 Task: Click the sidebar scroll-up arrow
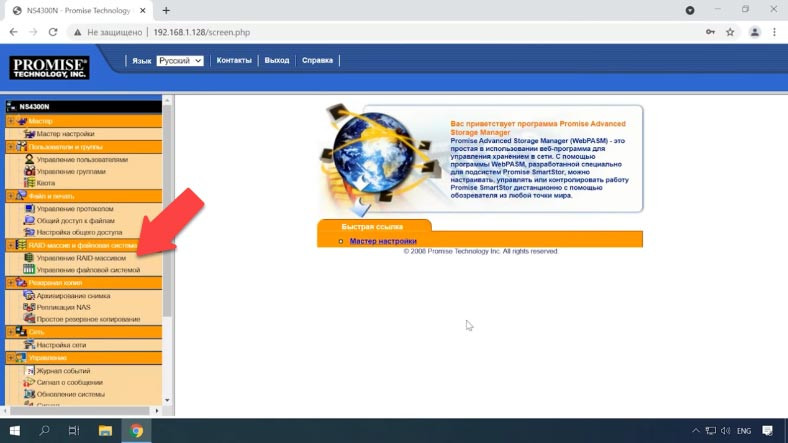[167, 100]
